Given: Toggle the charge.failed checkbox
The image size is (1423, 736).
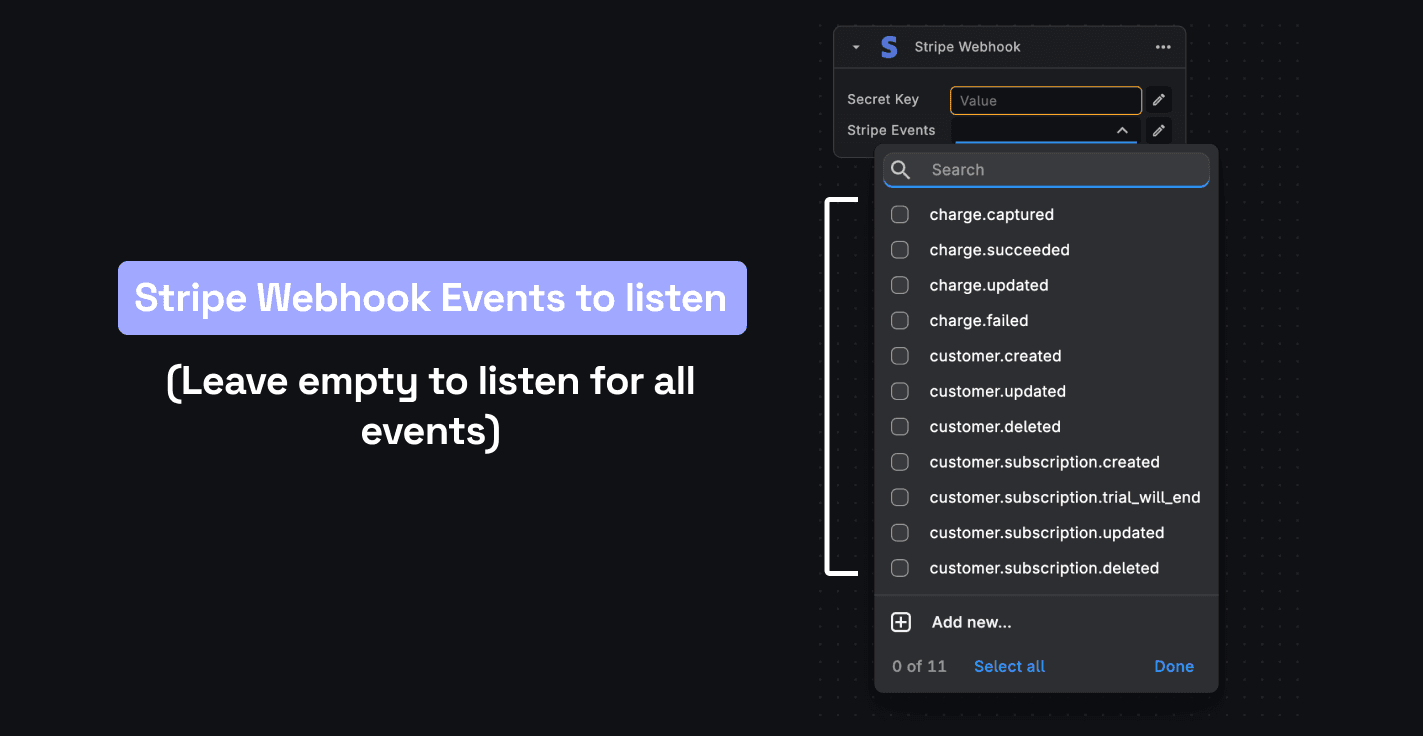Looking at the screenshot, I should pyautogui.click(x=900, y=321).
